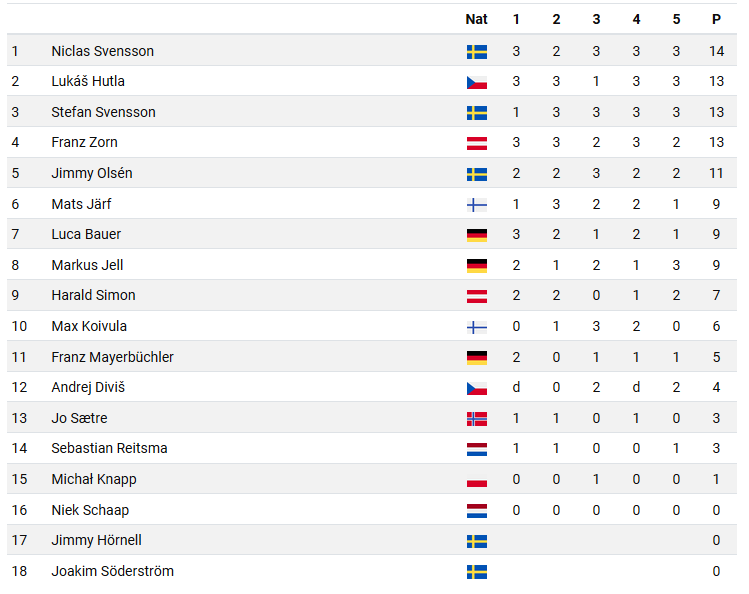
Task: Click Niclas Svensson's Swedish flag icon
Action: coord(477,52)
